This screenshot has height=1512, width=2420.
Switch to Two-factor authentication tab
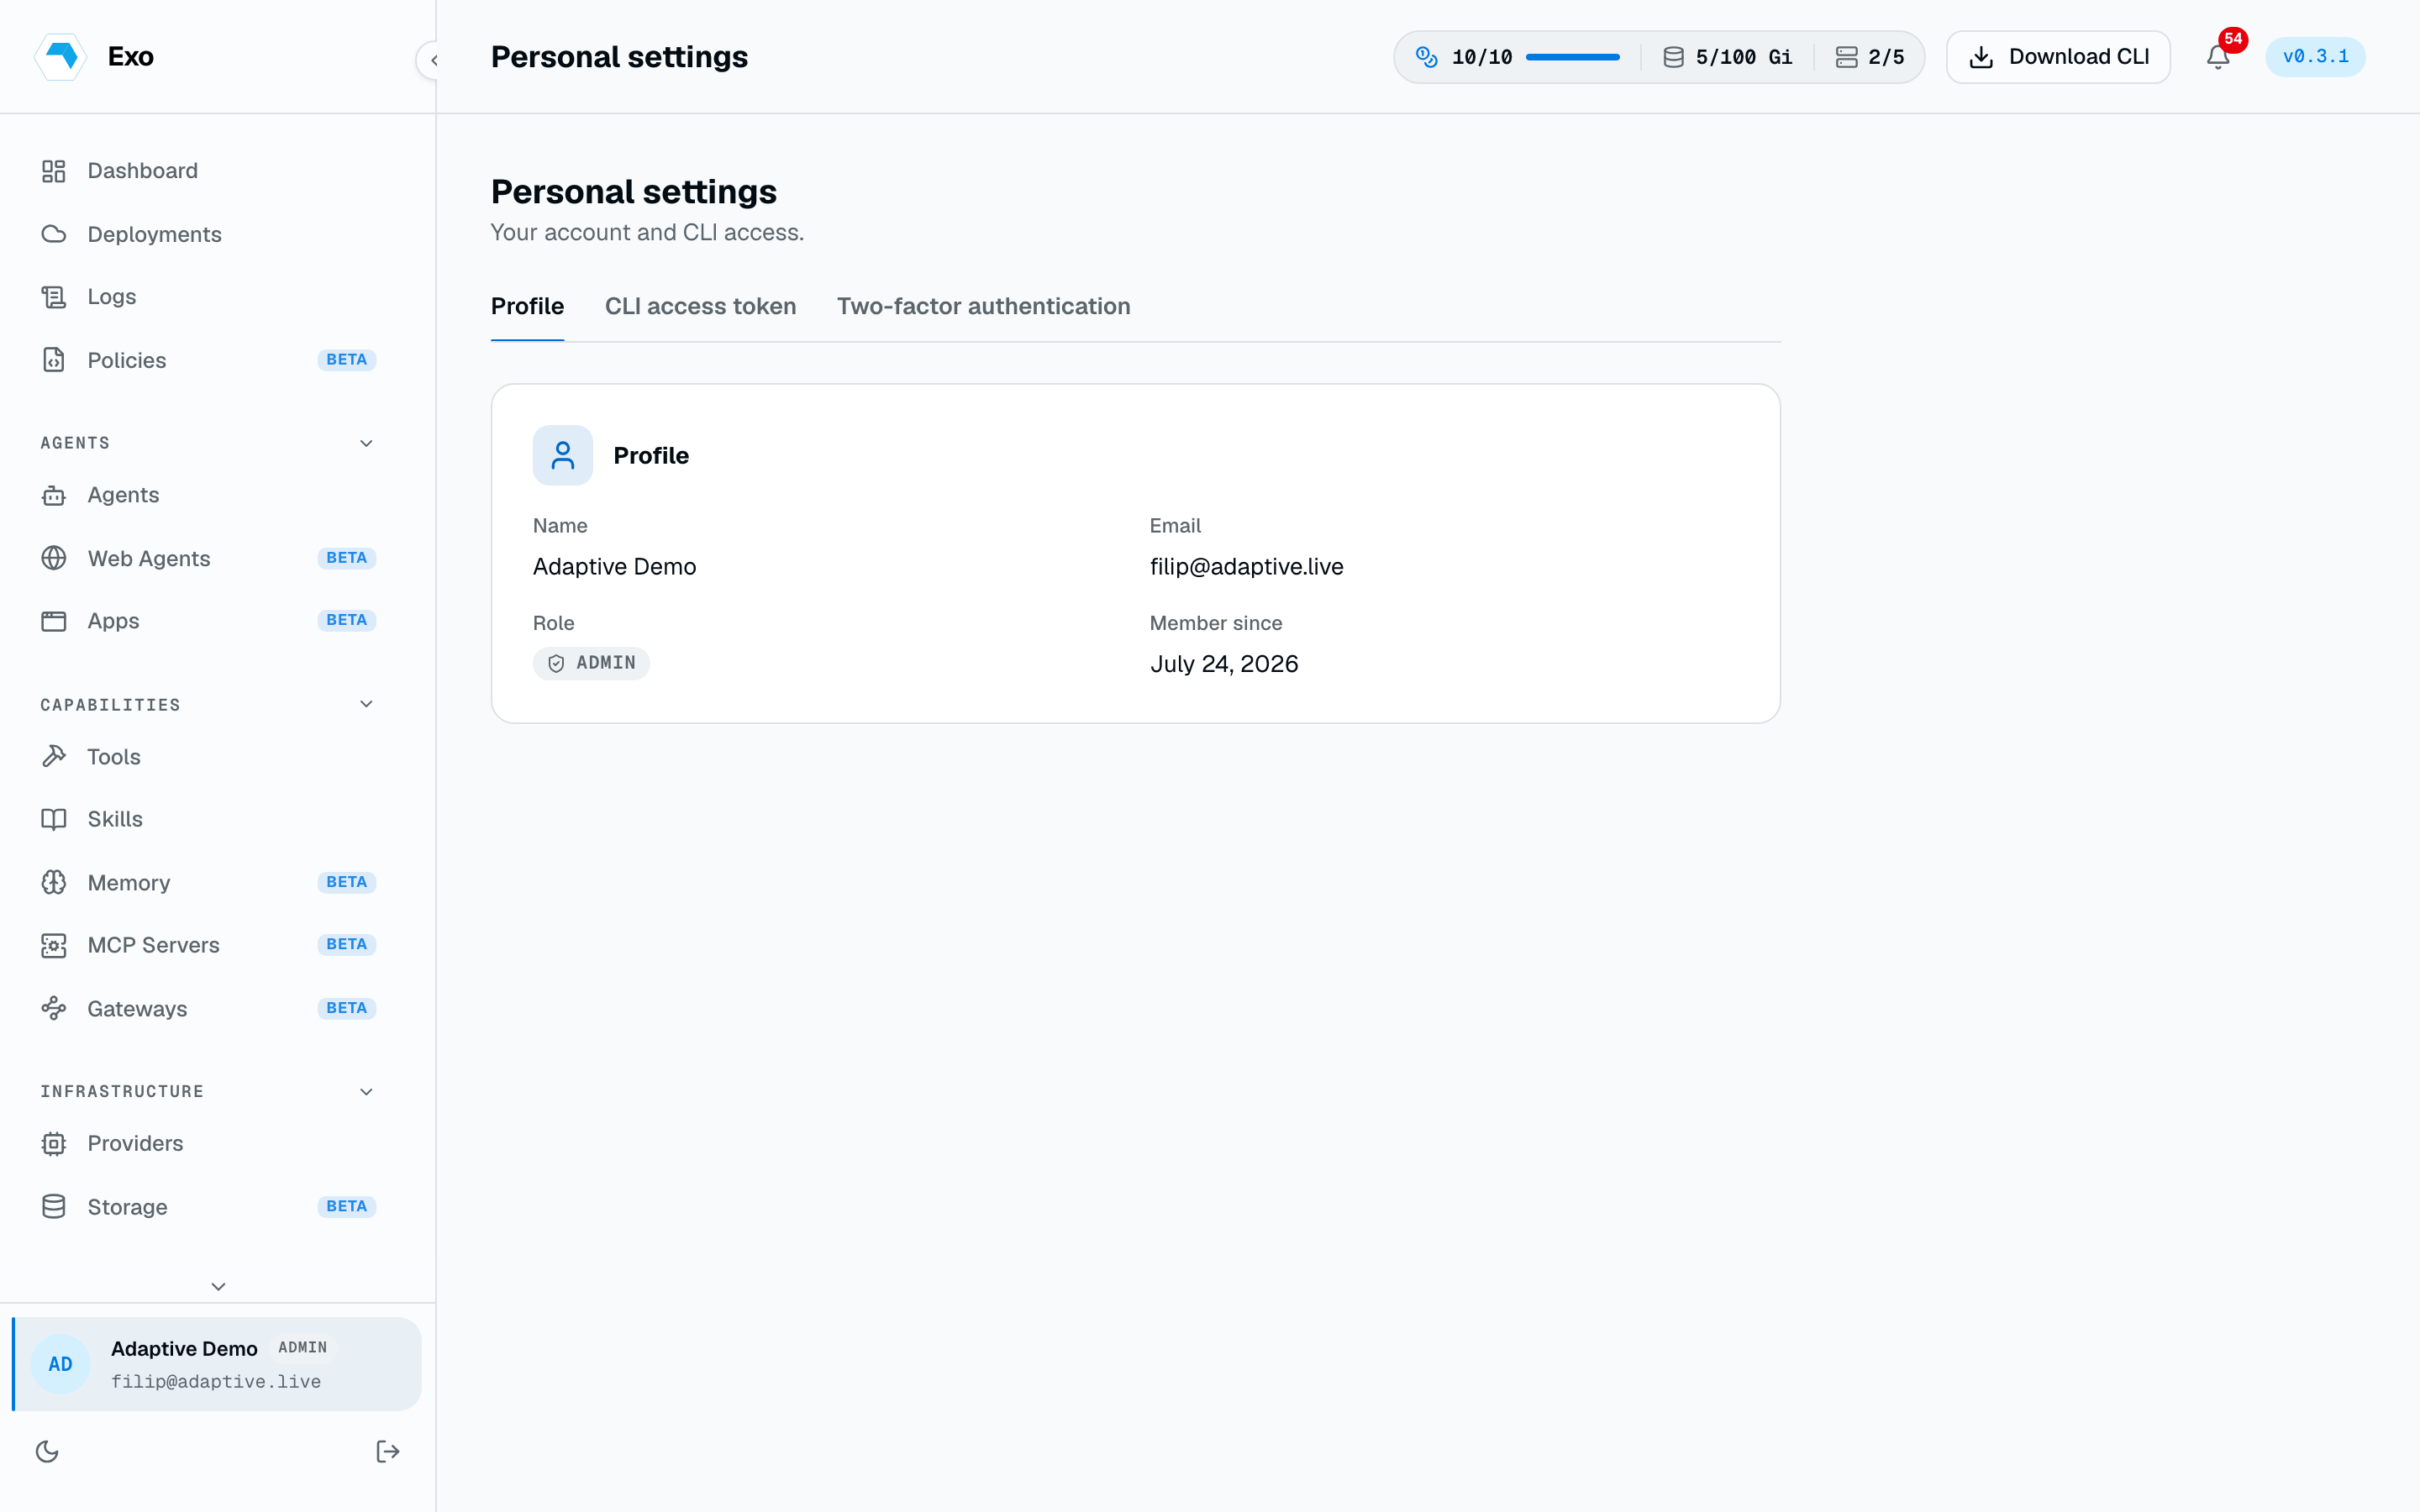point(984,306)
